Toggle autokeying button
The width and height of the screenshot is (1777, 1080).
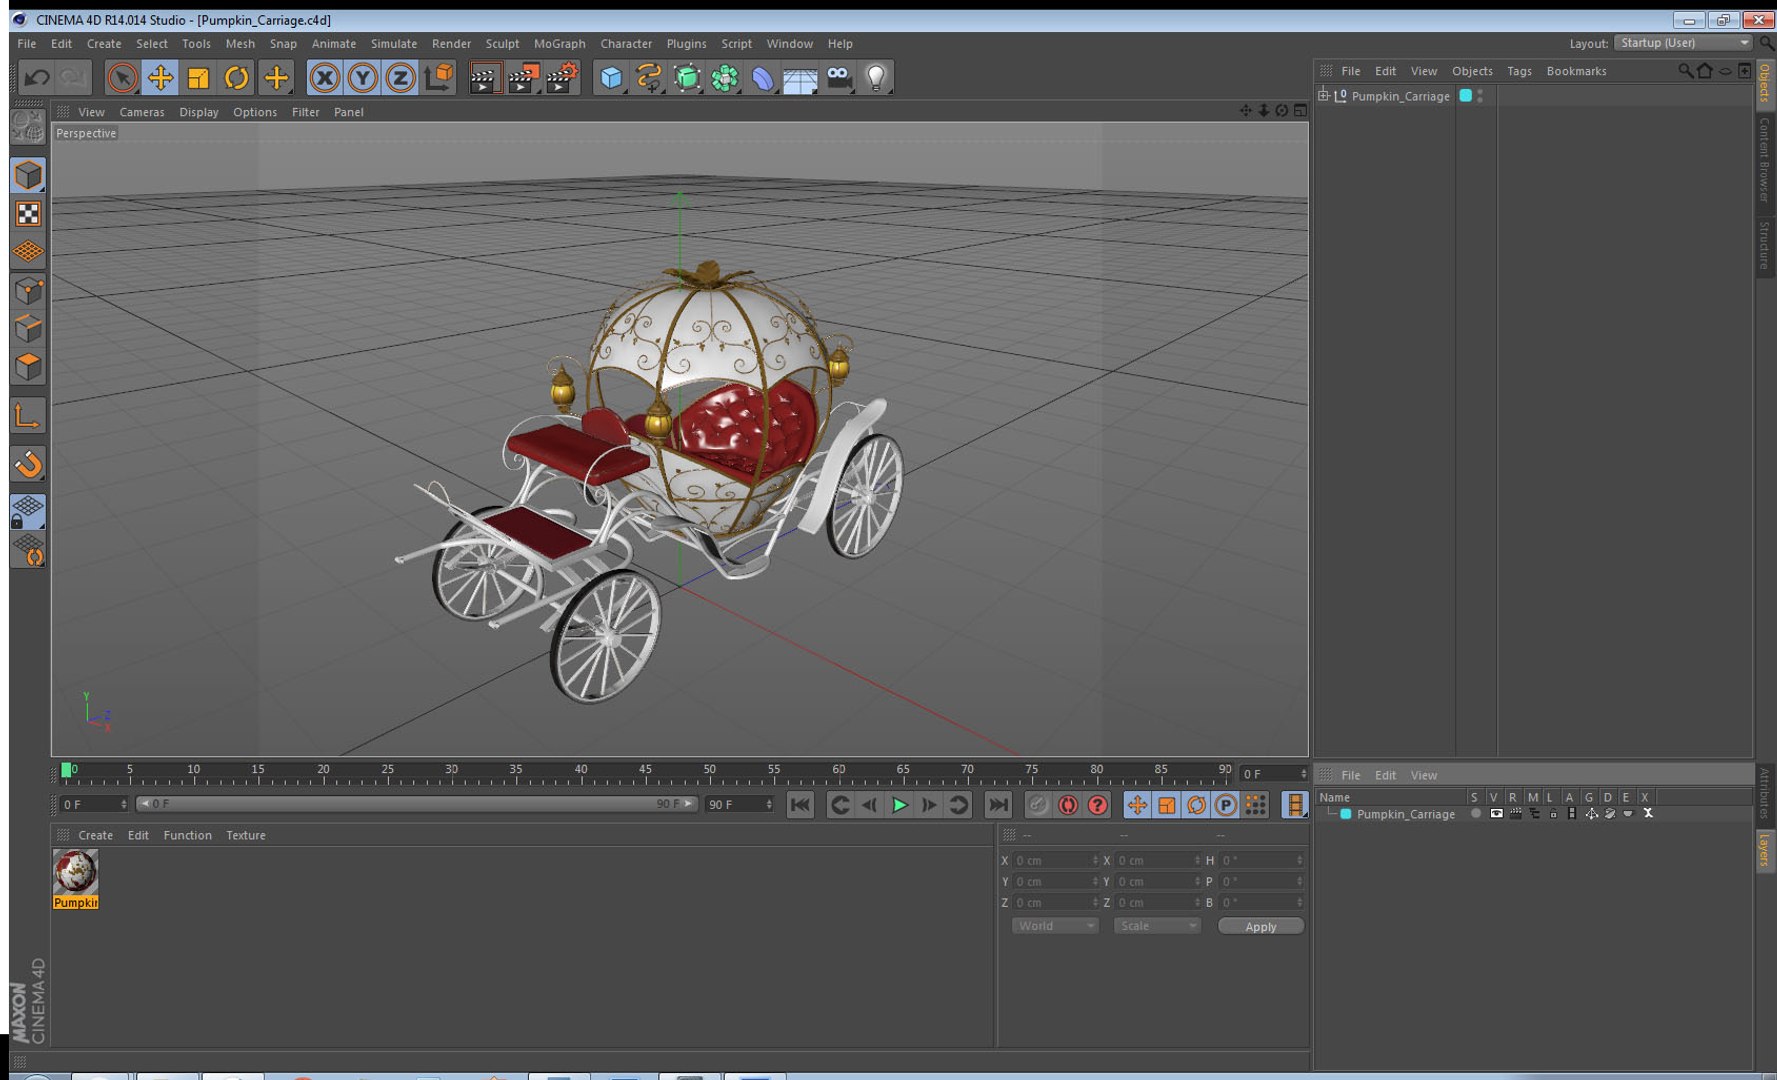[1068, 805]
